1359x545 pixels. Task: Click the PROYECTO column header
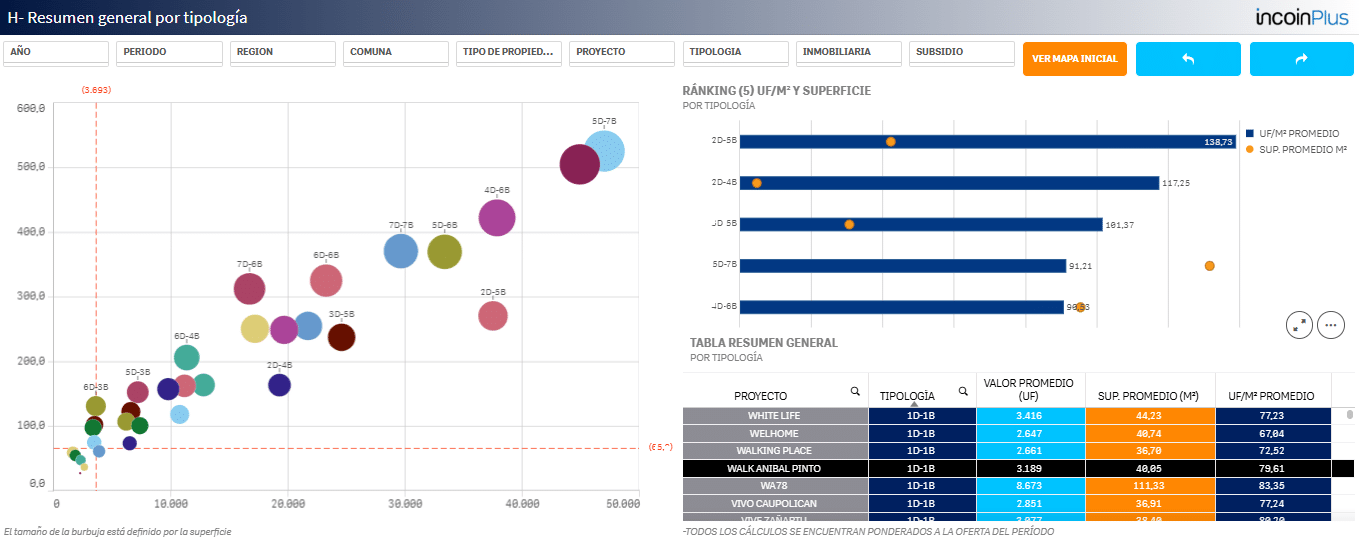tap(761, 396)
